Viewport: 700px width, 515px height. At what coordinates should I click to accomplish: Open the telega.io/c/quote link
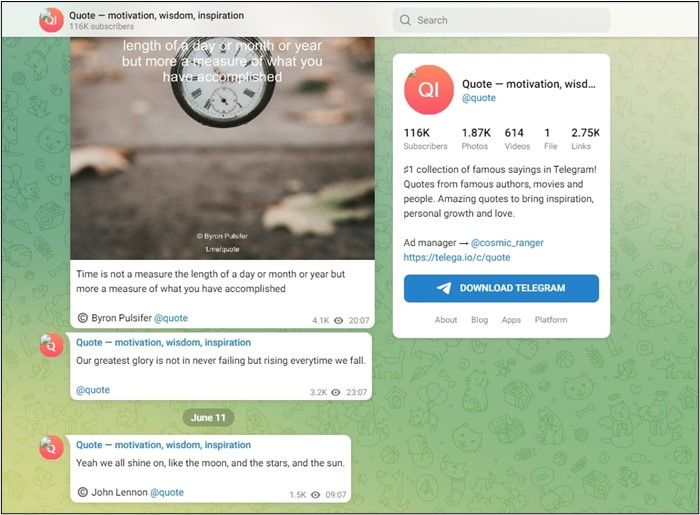click(457, 258)
